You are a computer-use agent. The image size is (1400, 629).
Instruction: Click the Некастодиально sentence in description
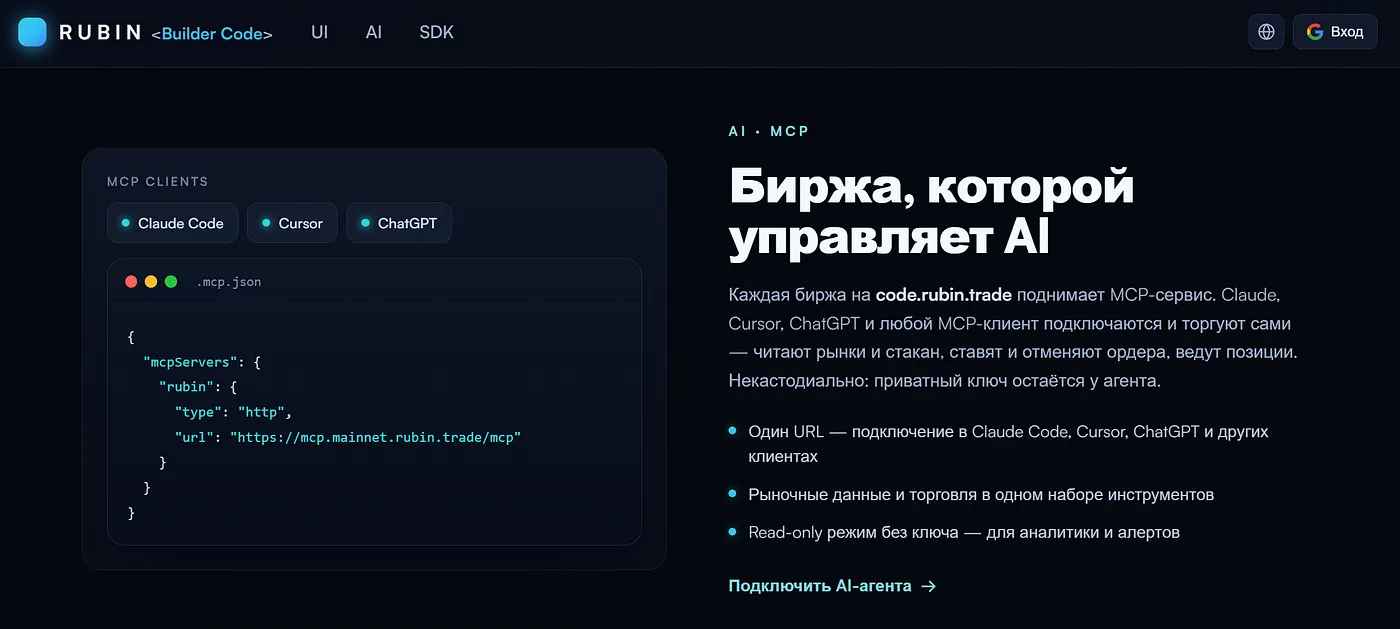pos(944,381)
